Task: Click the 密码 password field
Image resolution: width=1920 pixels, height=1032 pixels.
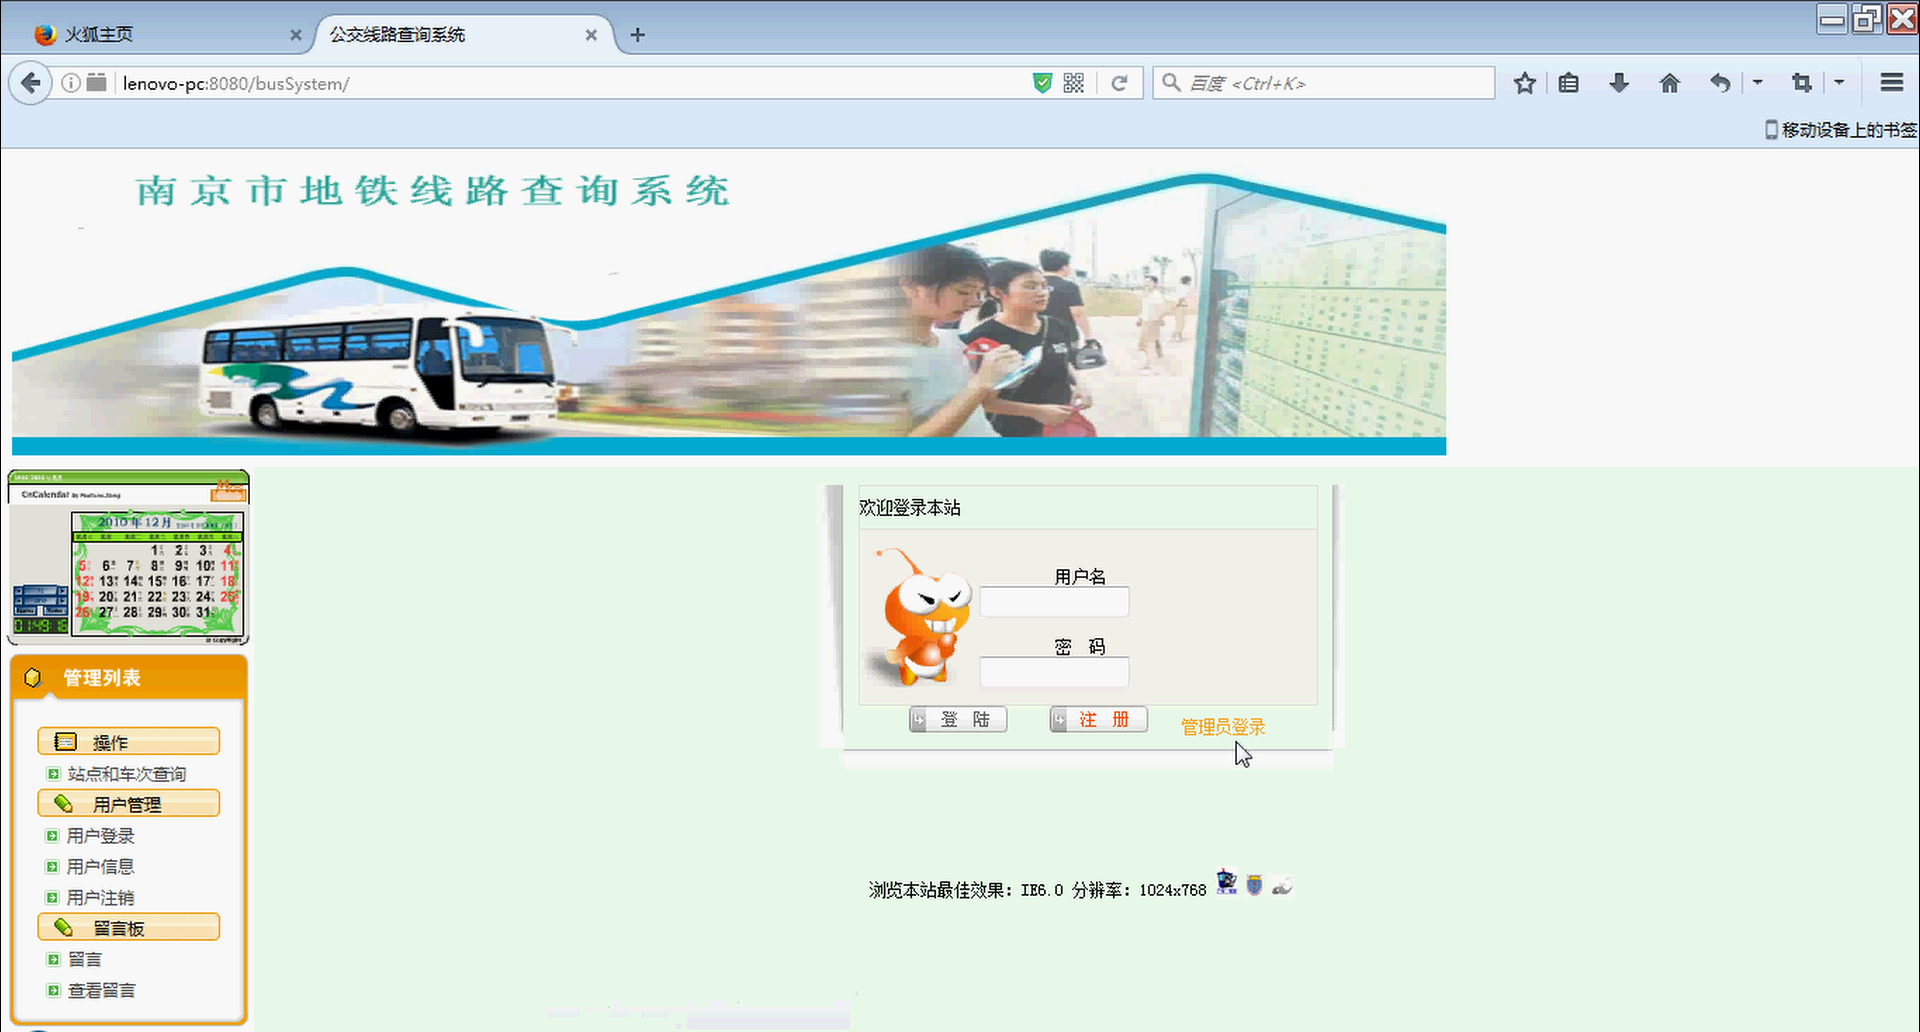Action: (x=1054, y=672)
